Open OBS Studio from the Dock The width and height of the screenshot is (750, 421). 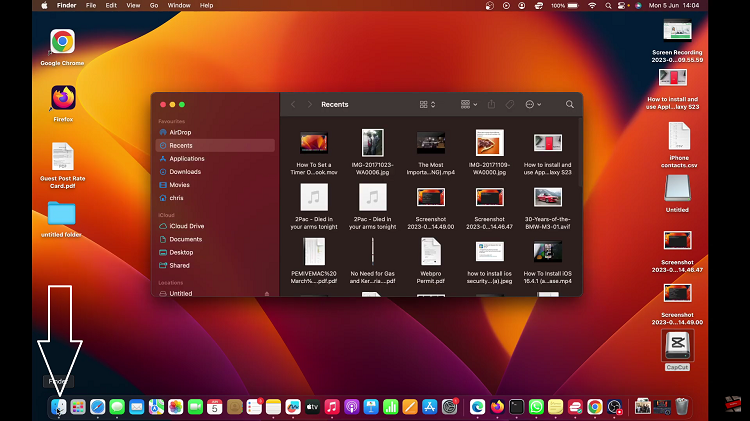click(x=614, y=407)
